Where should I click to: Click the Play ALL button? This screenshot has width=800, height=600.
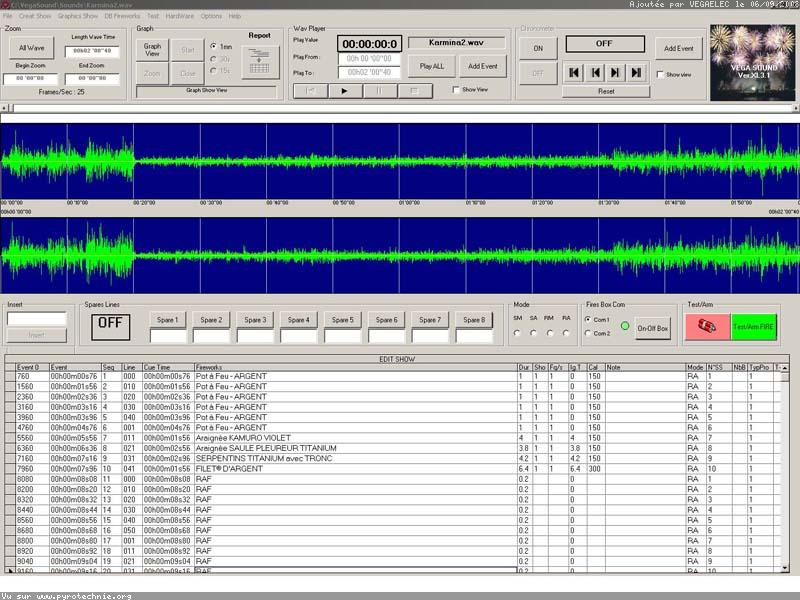[x=432, y=65]
